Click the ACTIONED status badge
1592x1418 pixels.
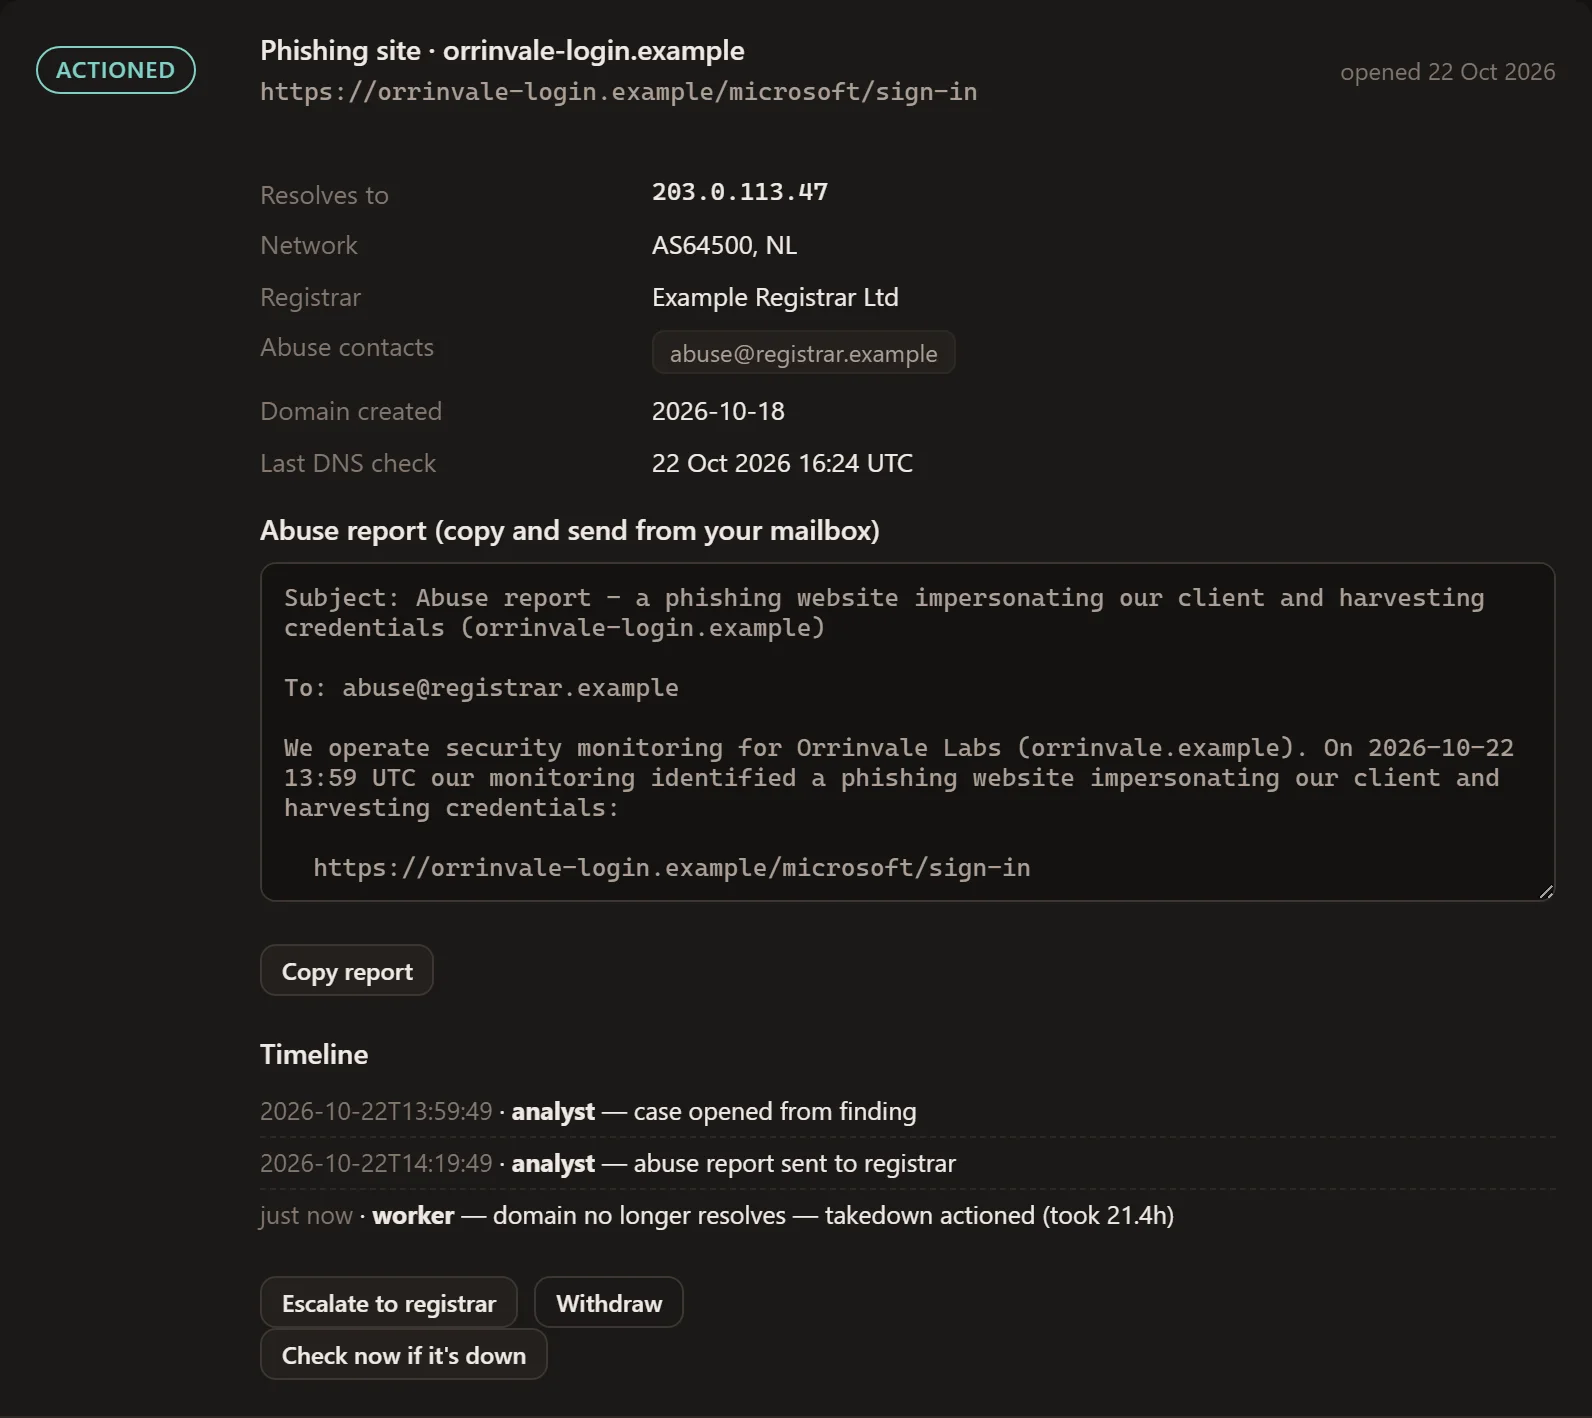pos(116,70)
